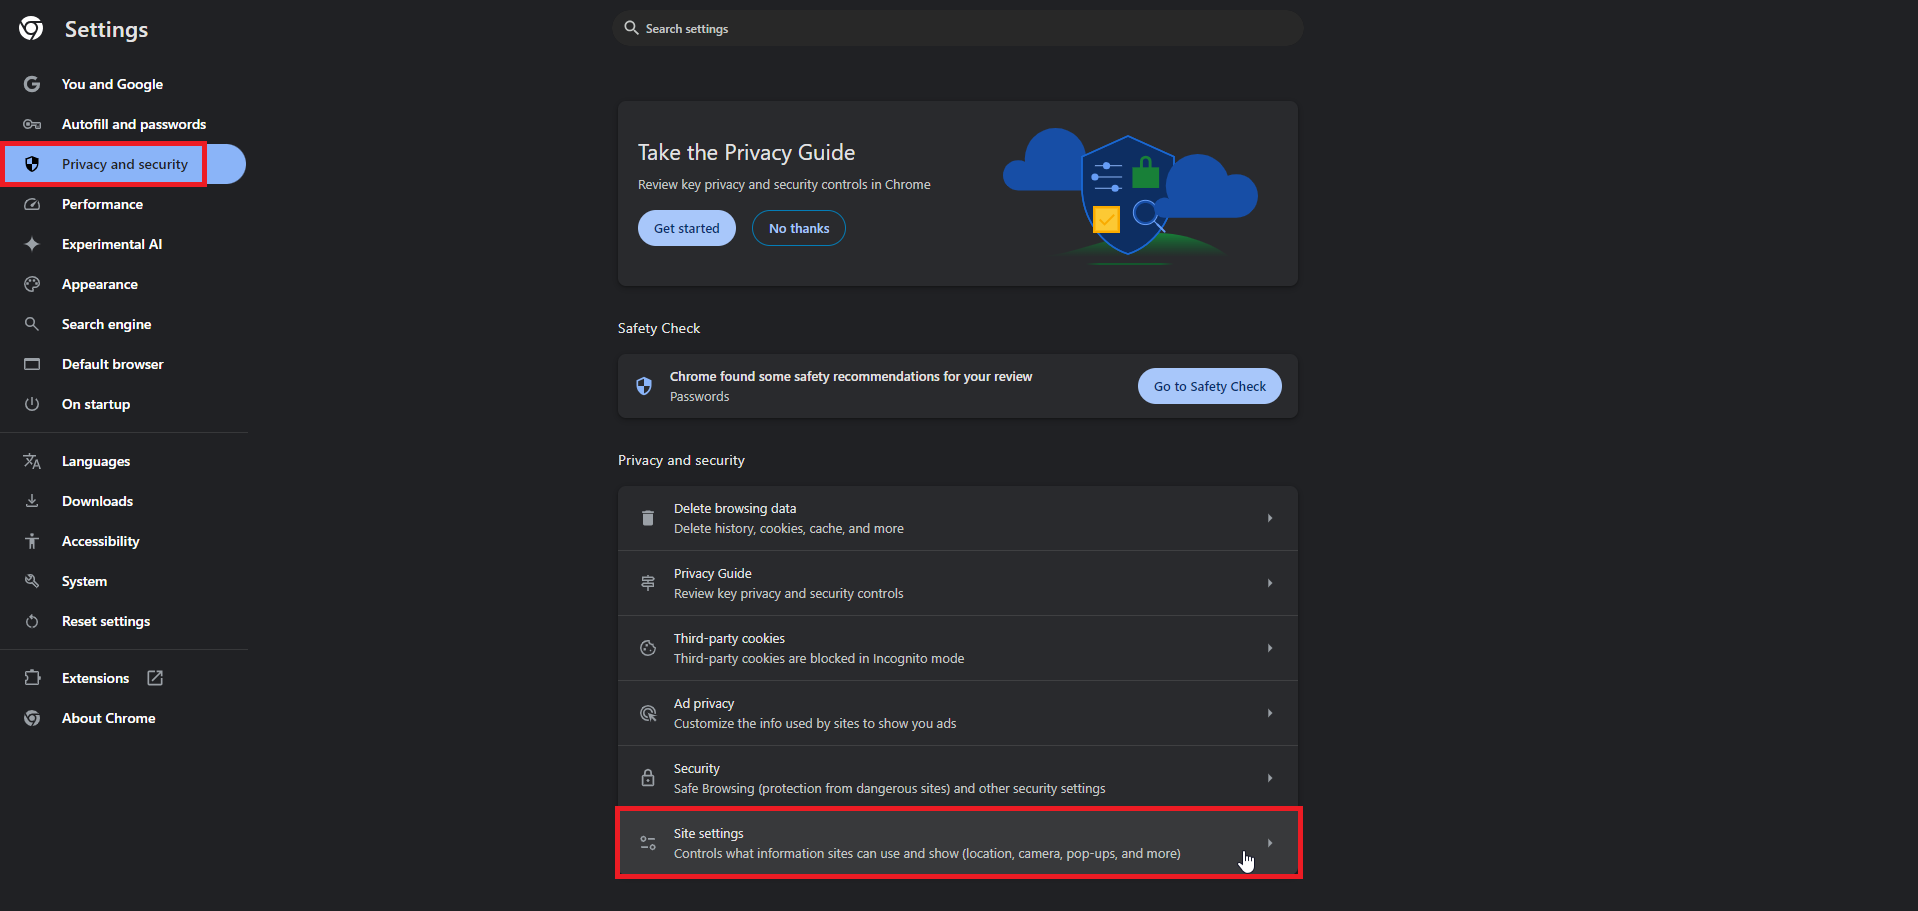Click Go to Safety Check button
The image size is (1918, 911).
point(1210,386)
